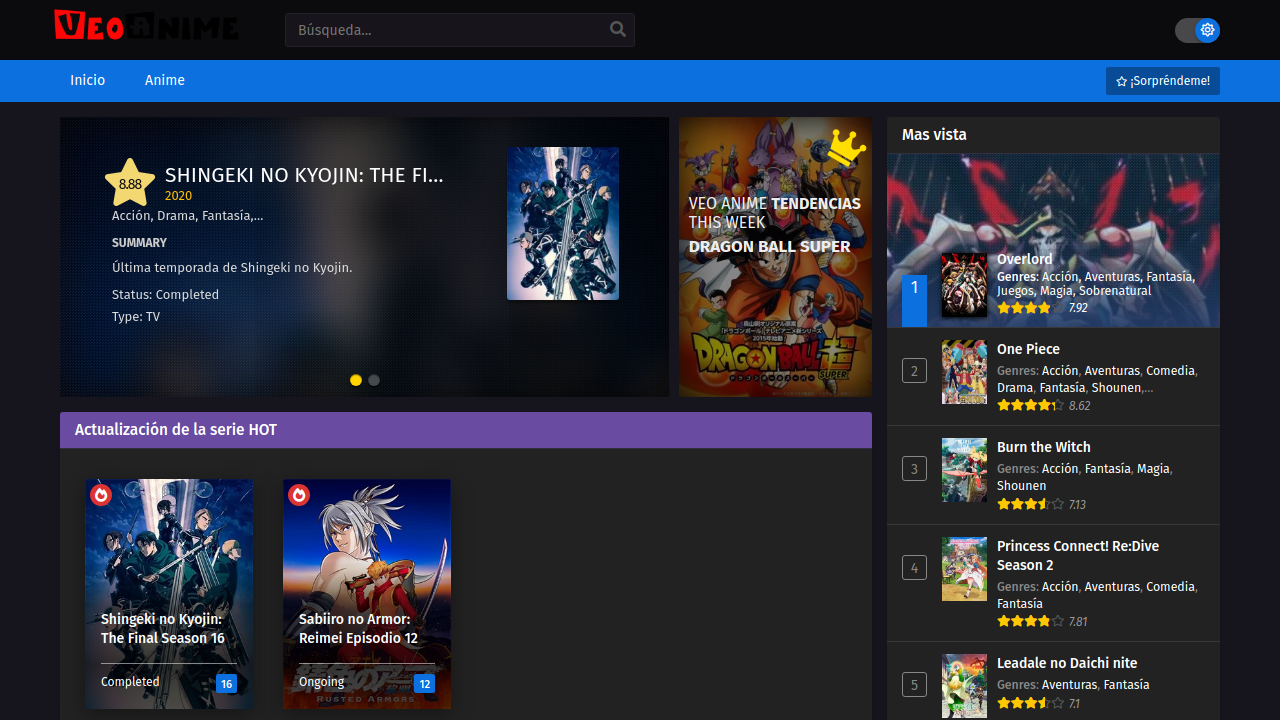The width and height of the screenshot is (1280, 720).
Task: Click the fire icon on Sabiiro card
Action: coord(299,495)
